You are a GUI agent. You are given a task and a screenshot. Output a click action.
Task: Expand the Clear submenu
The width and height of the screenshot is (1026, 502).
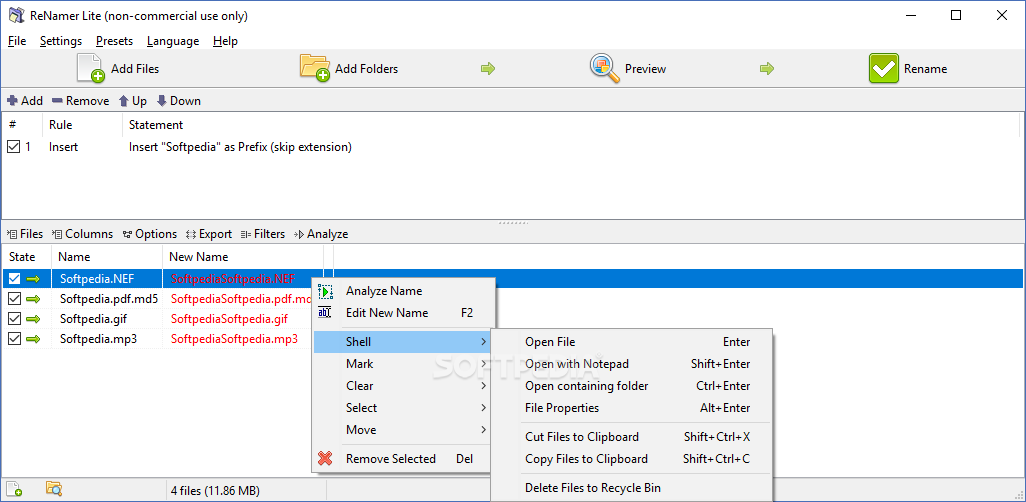coord(402,386)
